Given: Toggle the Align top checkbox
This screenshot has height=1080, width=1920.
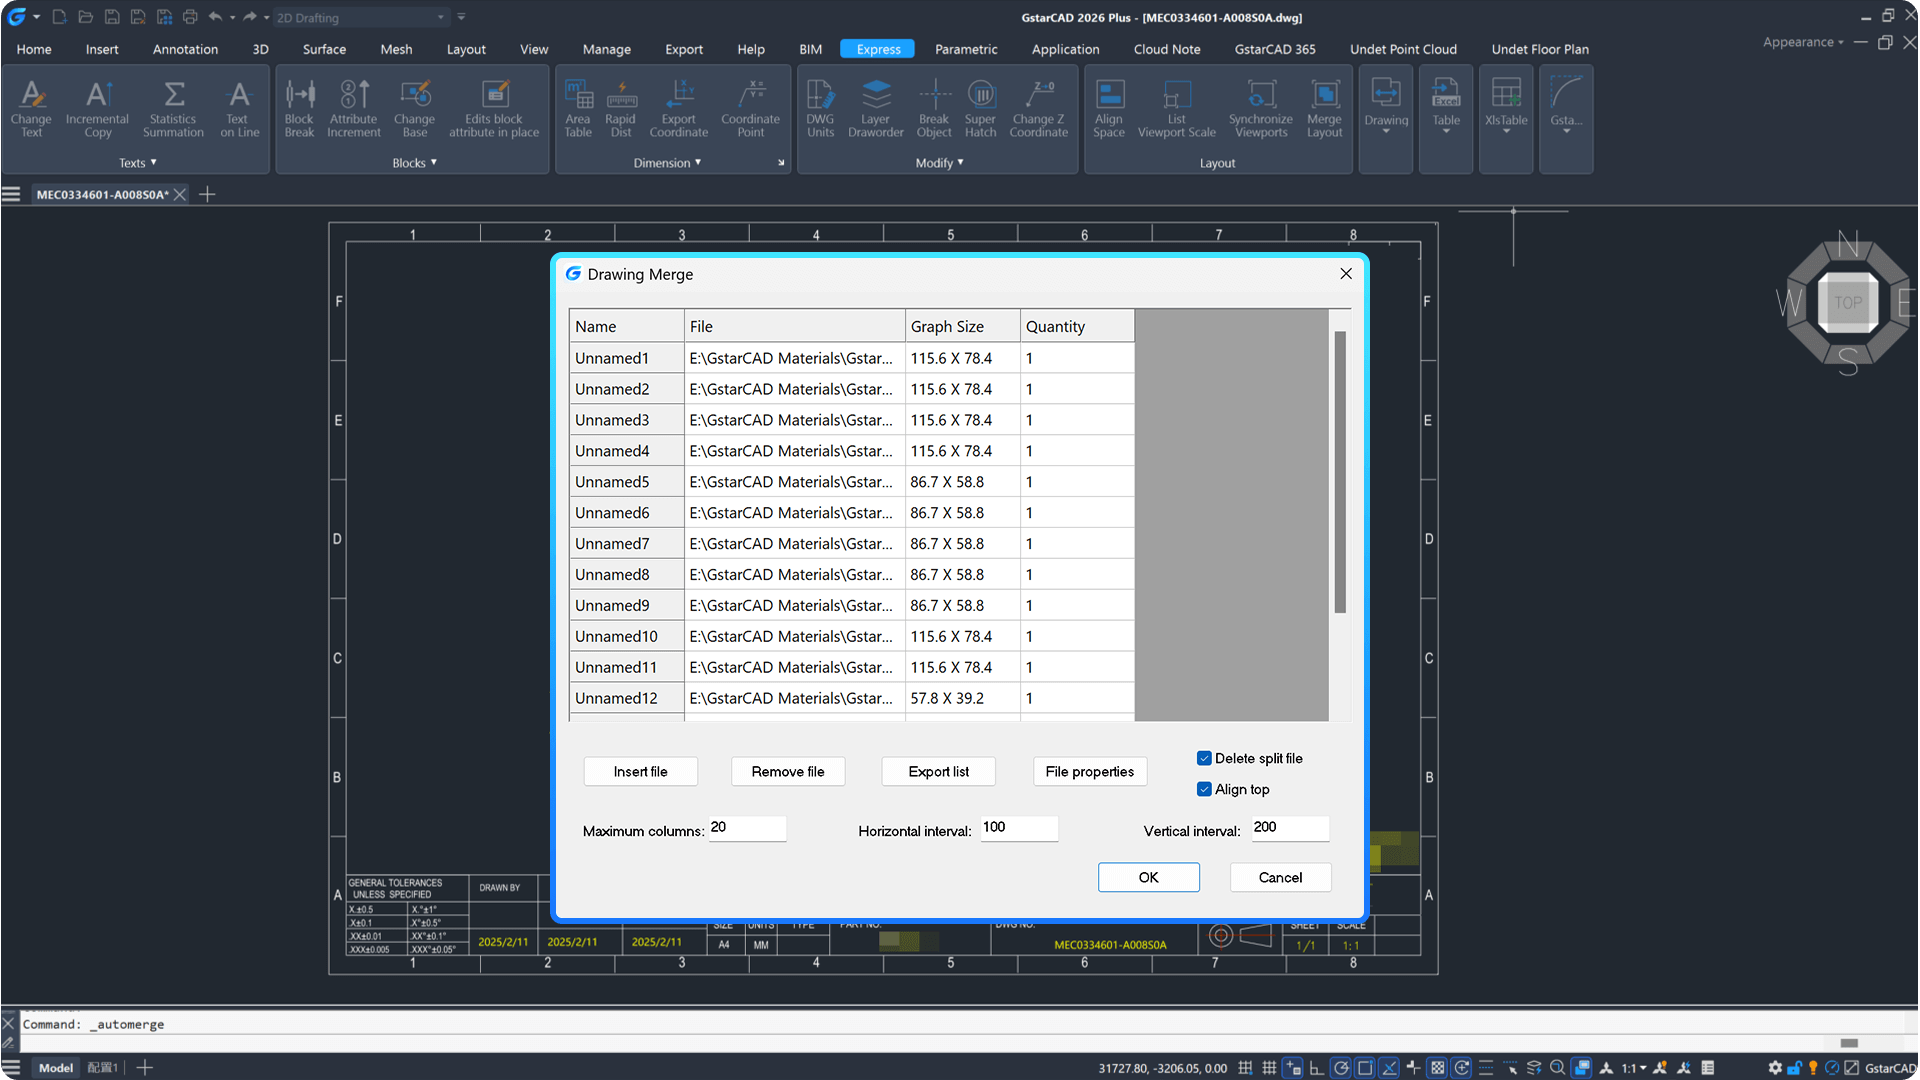Looking at the screenshot, I should click(1204, 789).
